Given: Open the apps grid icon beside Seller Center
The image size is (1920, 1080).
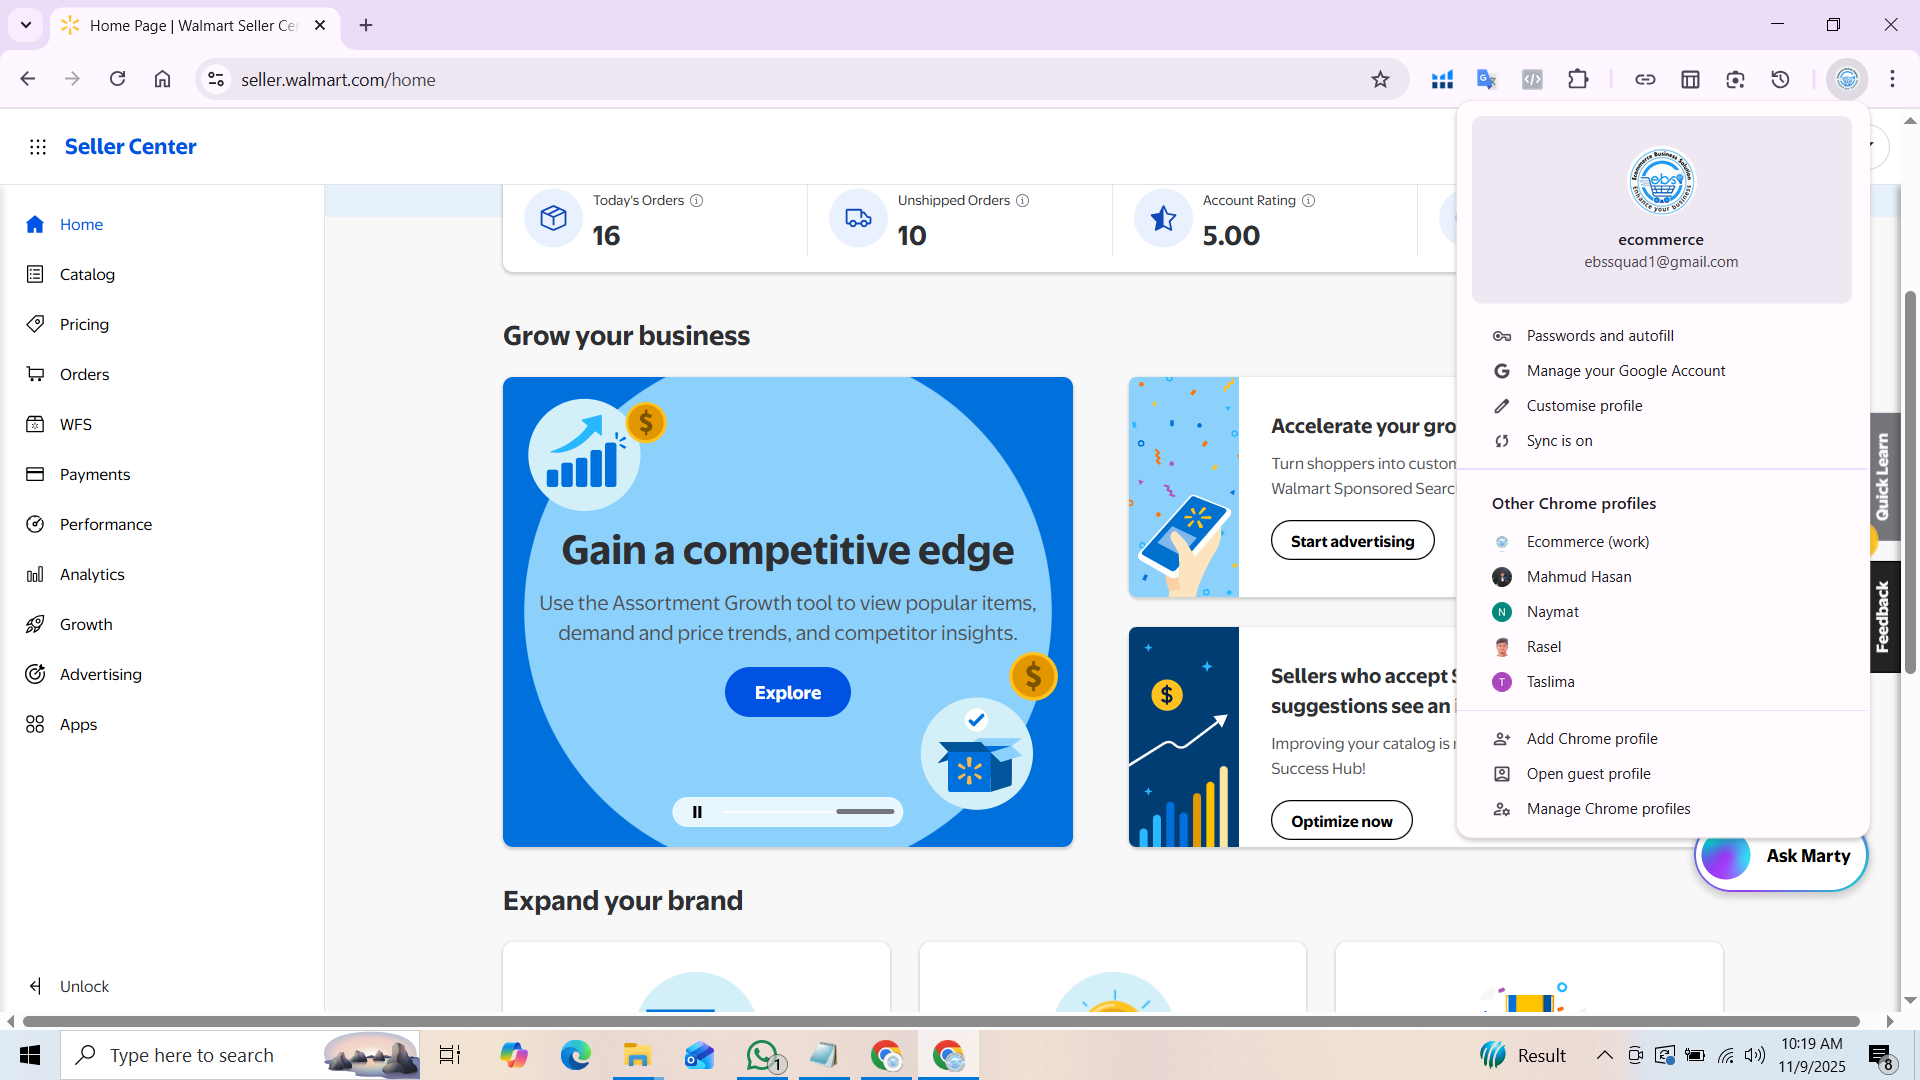Looking at the screenshot, I should point(38,147).
